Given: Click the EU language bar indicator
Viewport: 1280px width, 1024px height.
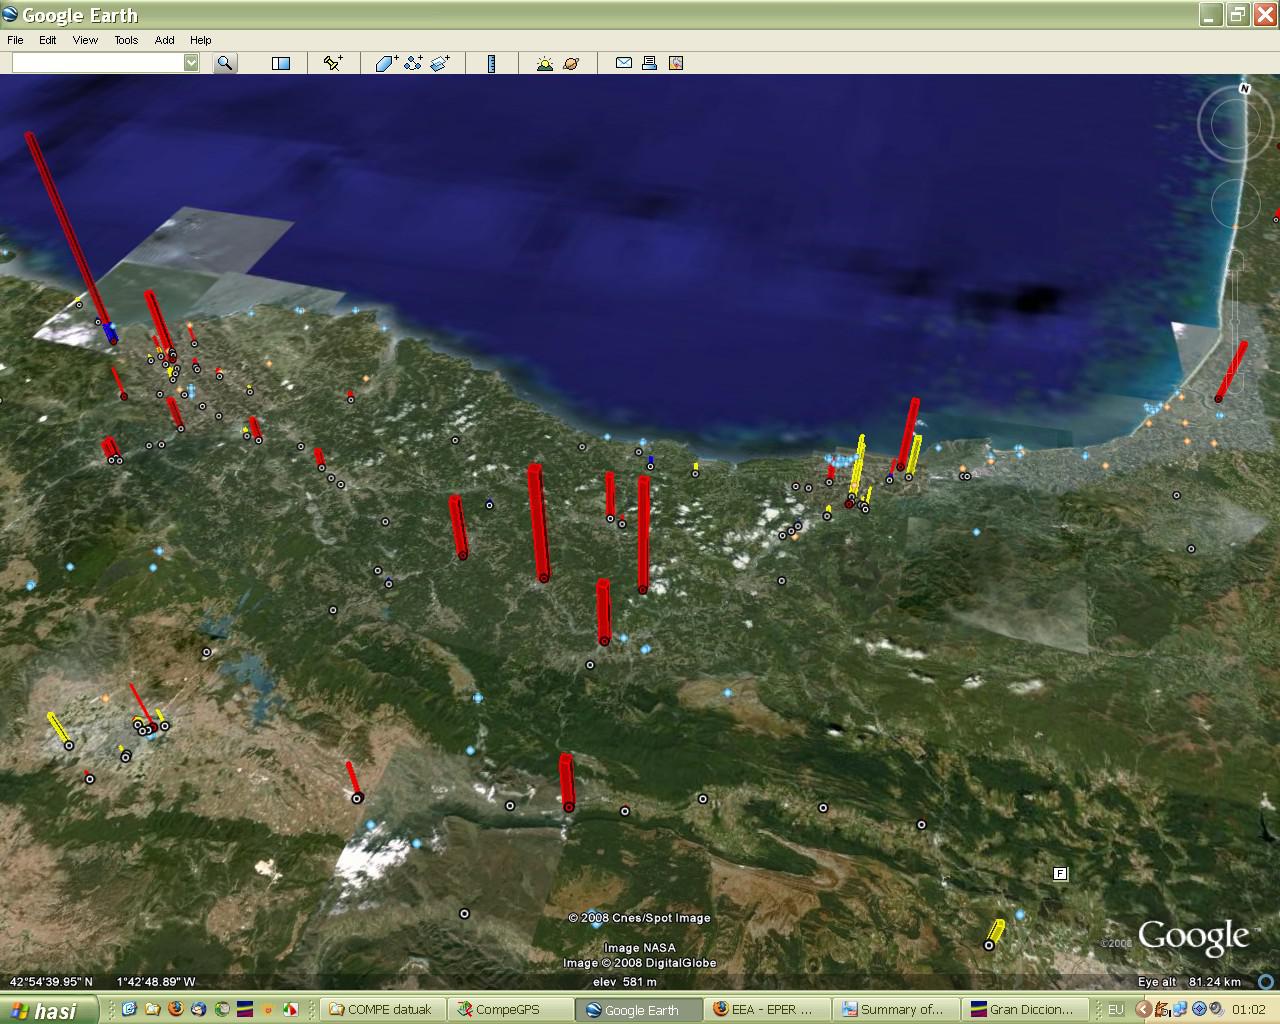Looking at the screenshot, I should pyautogui.click(x=1116, y=1010).
